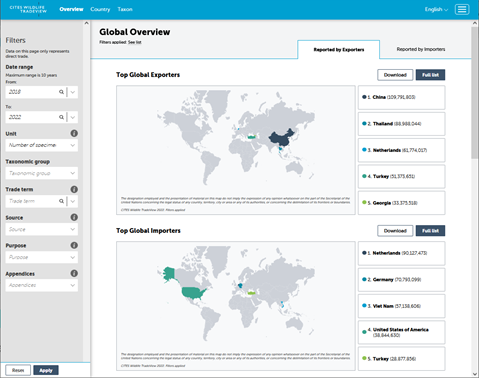Open the Top Global Importers full list

430,231
